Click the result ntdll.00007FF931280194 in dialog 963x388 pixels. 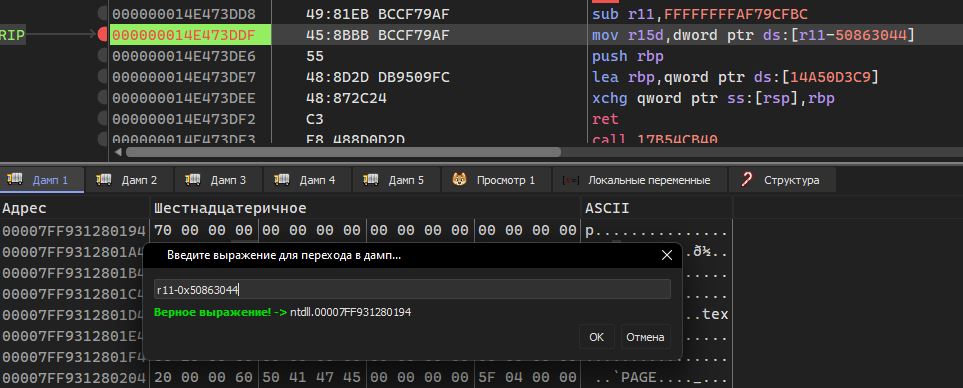351,312
